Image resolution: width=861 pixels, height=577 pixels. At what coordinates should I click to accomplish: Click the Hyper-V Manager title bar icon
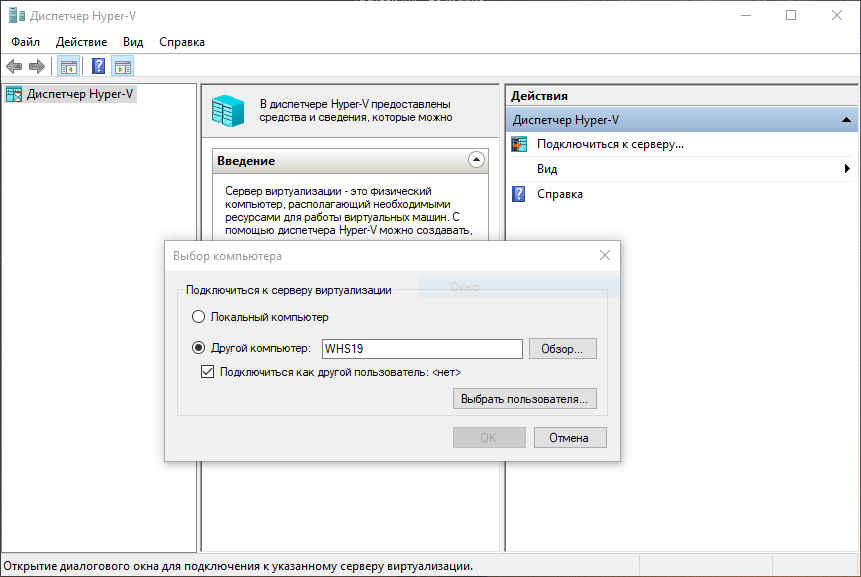[16, 15]
